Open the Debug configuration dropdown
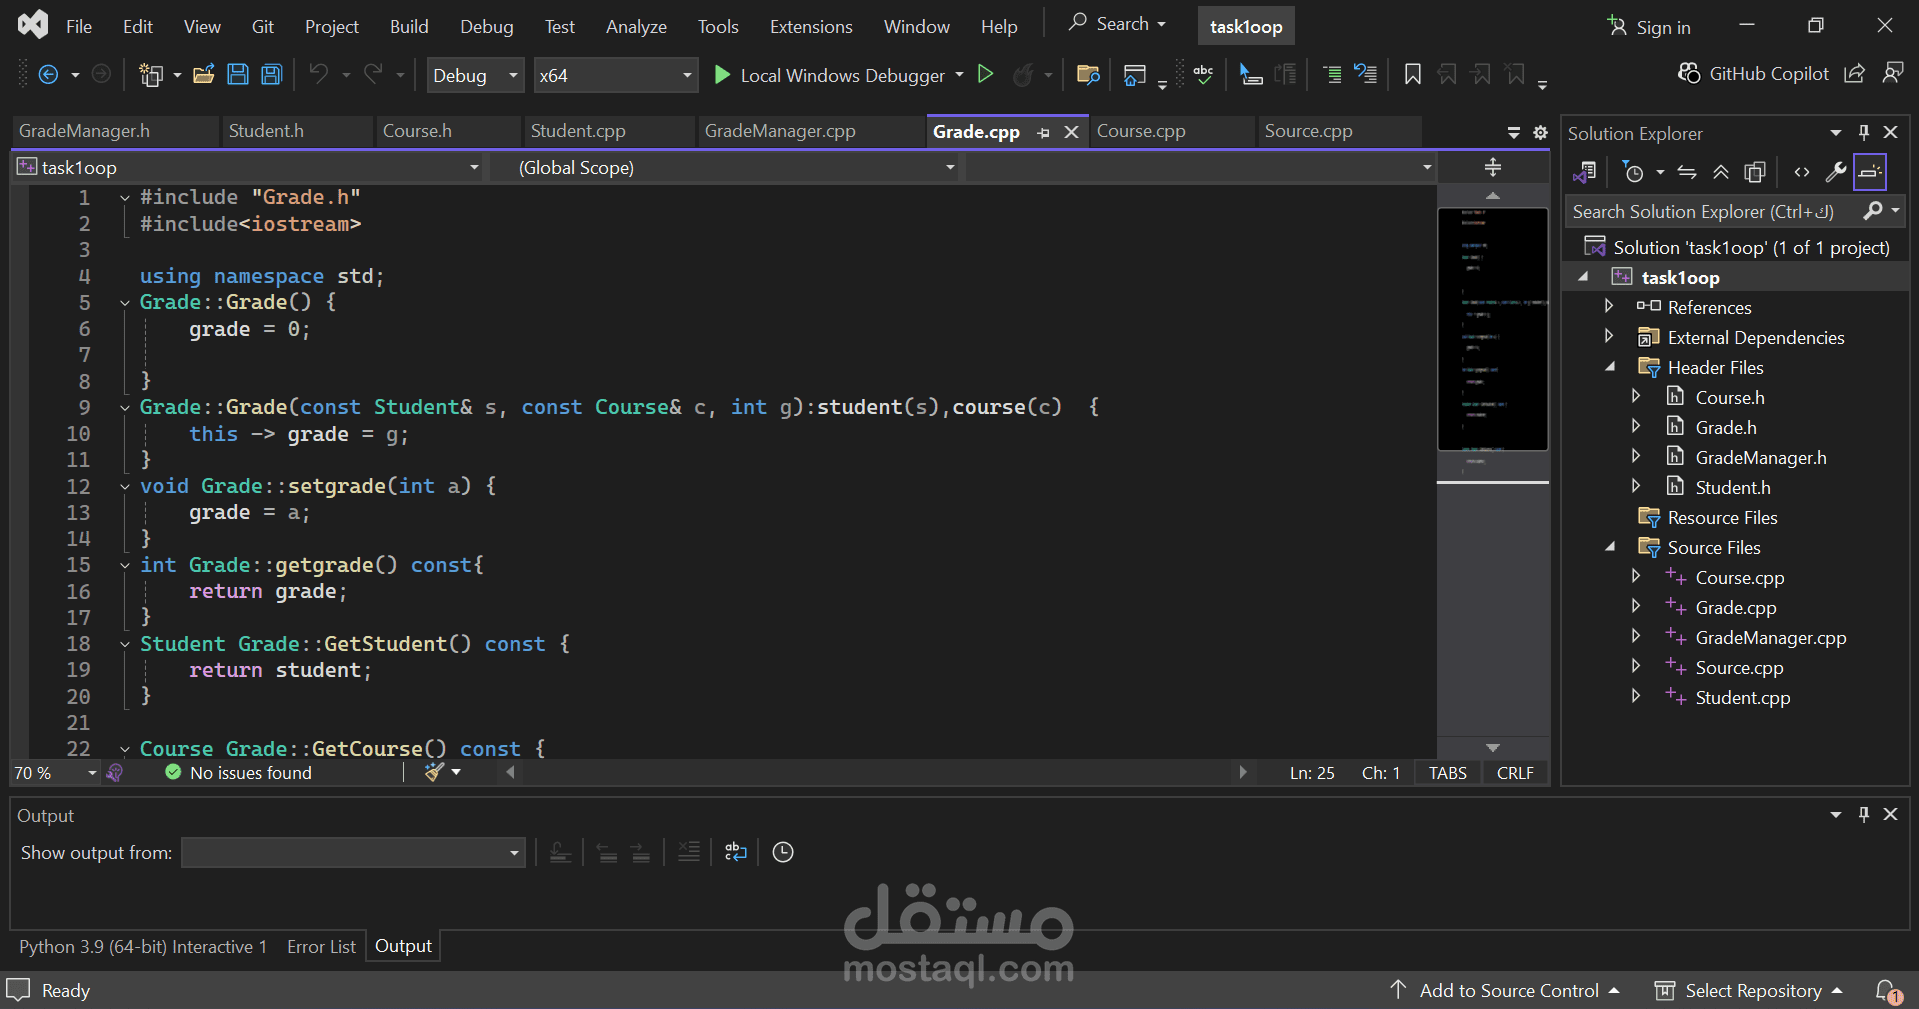The width and height of the screenshot is (1919, 1009). click(475, 75)
